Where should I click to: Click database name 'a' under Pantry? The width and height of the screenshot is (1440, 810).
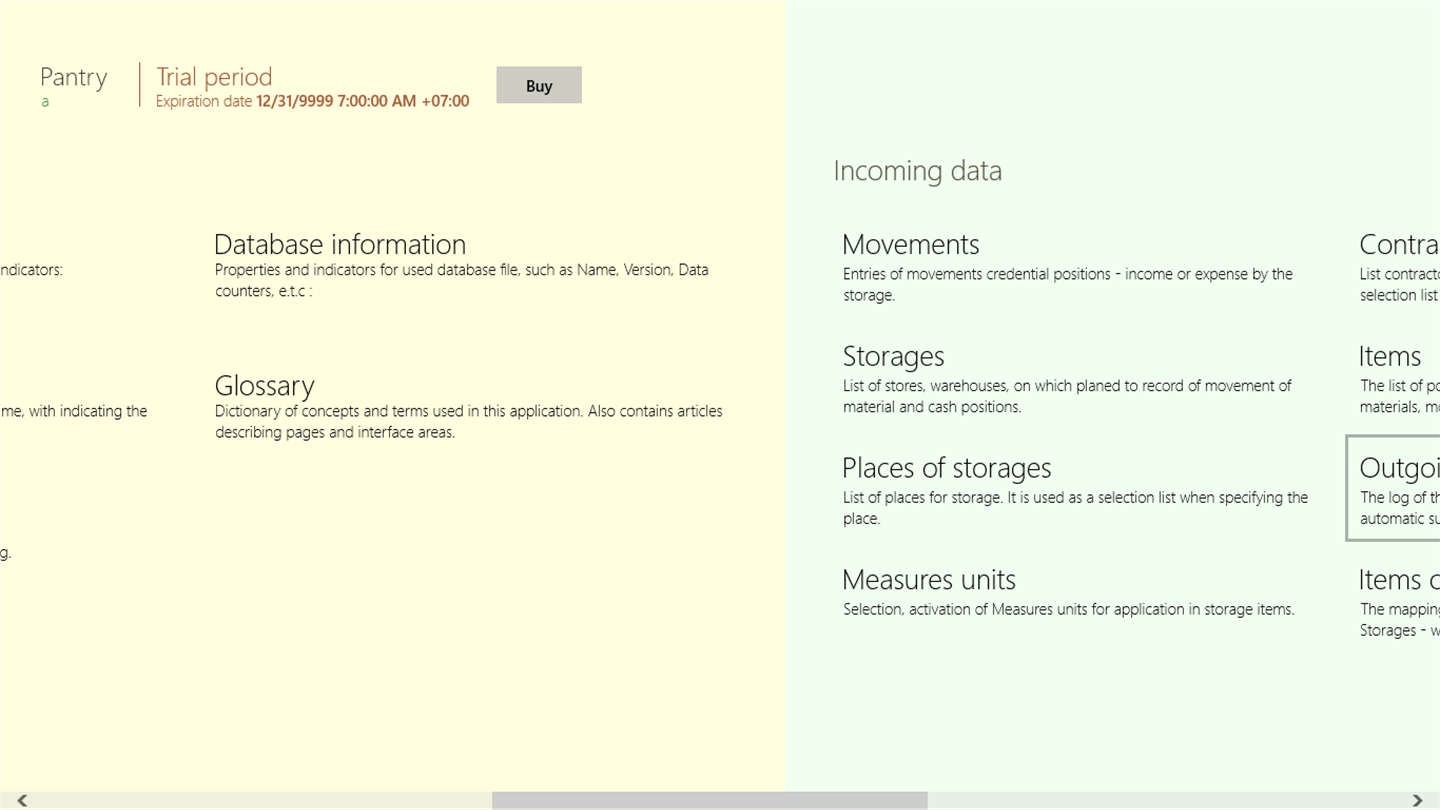pyautogui.click(x=45, y=102)
